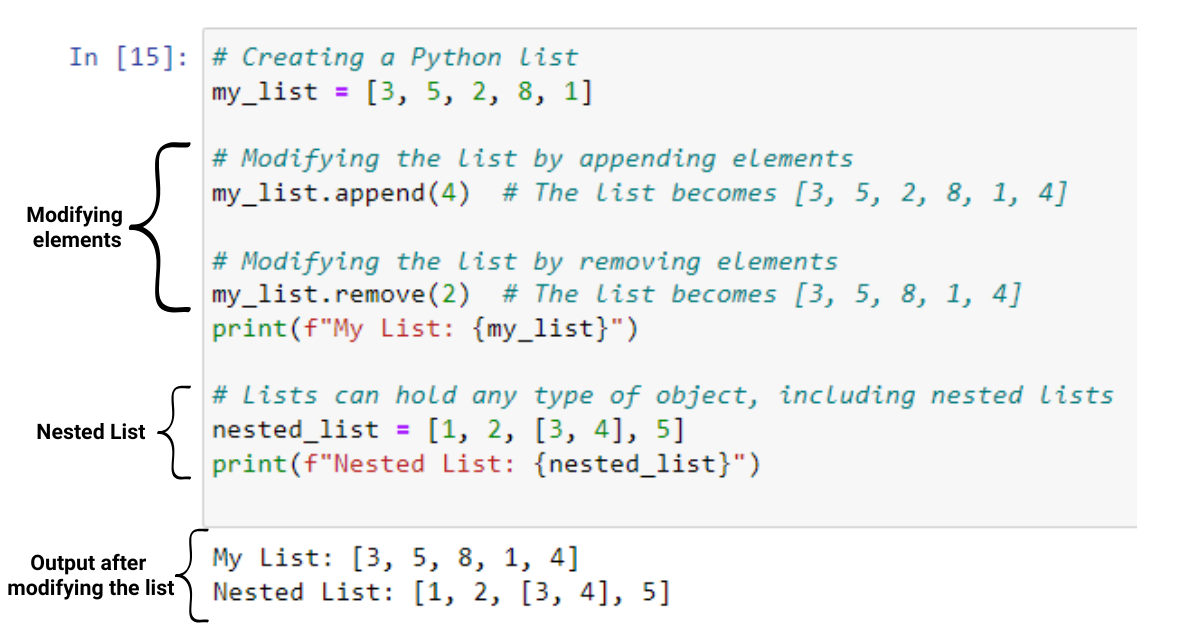Click the nested_list assignment line
The height and width of the screenshot is (630, 1200).
(x=448, y=431)
